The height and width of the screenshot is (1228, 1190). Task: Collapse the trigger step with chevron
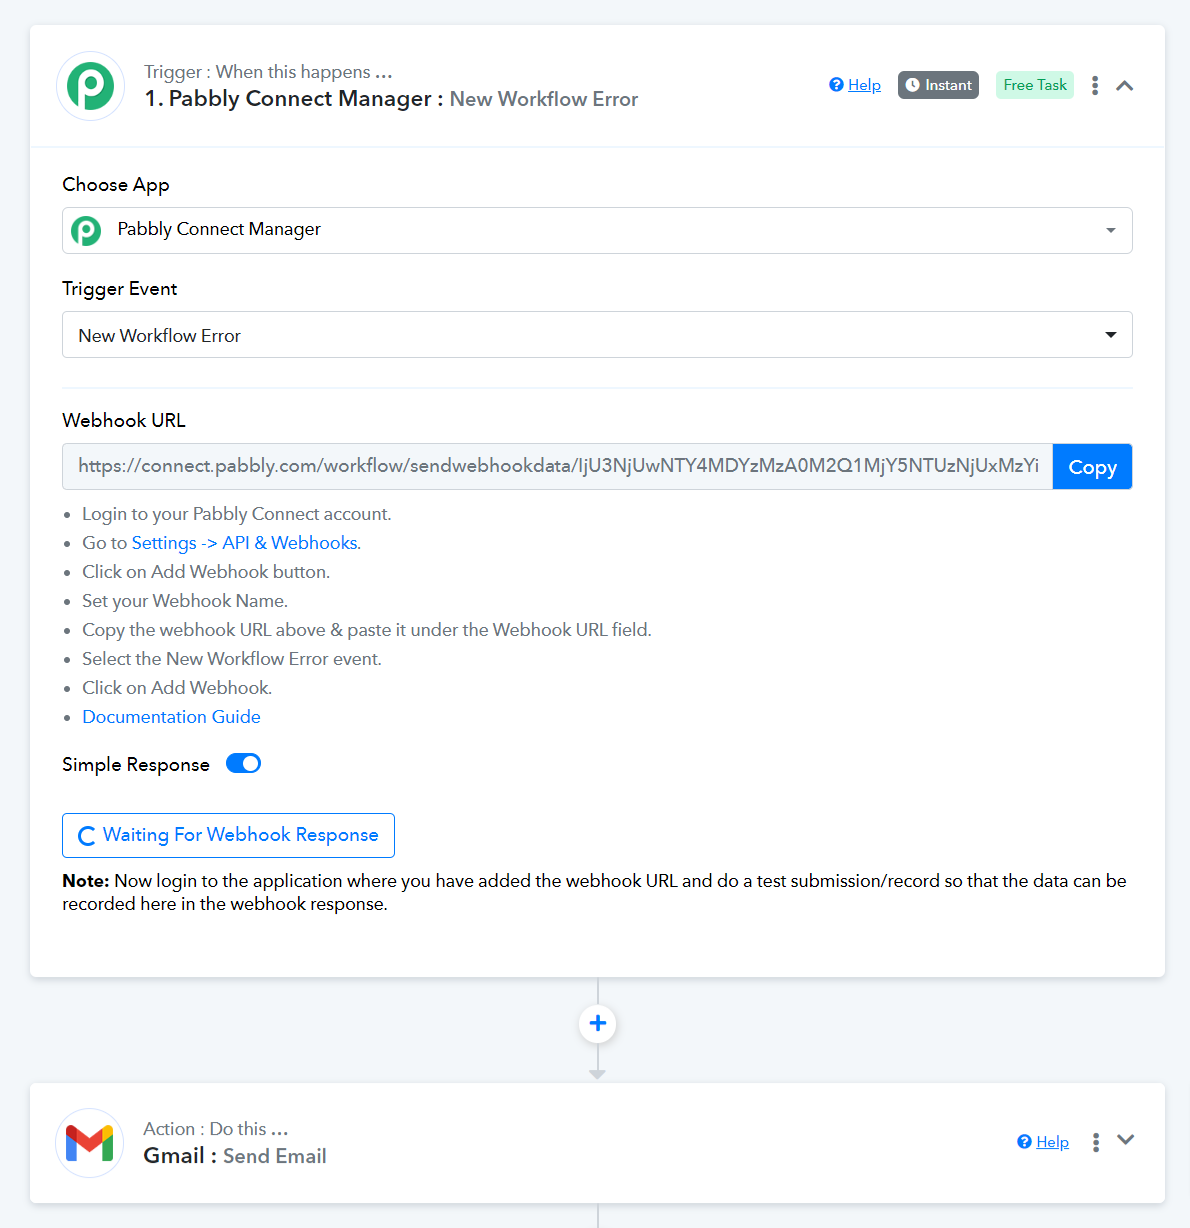click(1125, 86)
